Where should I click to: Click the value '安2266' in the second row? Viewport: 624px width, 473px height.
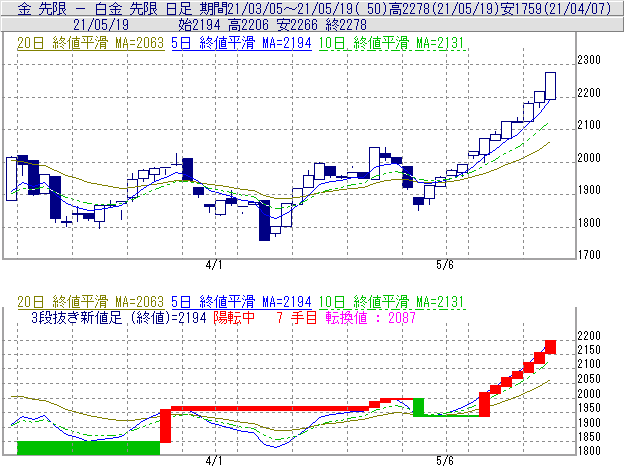[297, 25]
